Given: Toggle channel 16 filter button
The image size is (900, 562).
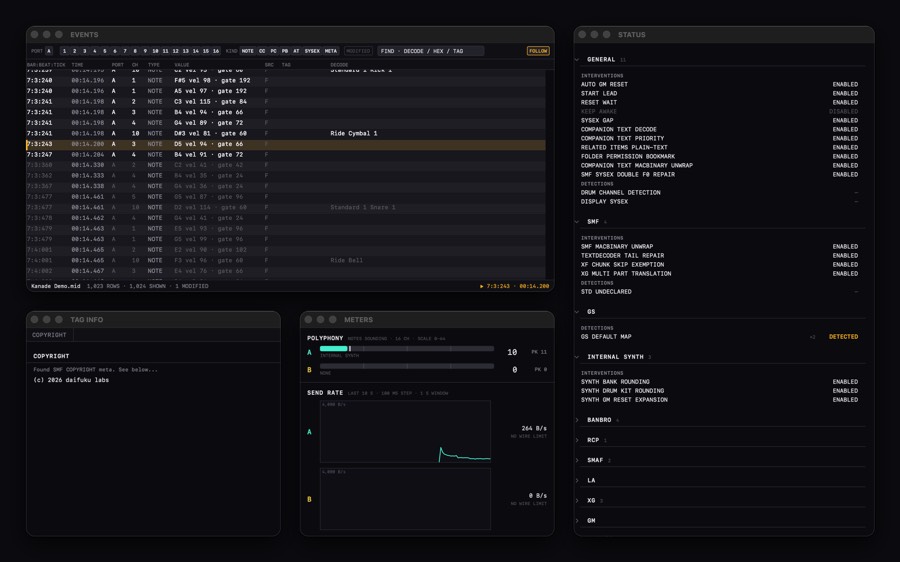Looking at the screenshot, I should (x=216, y=51).
